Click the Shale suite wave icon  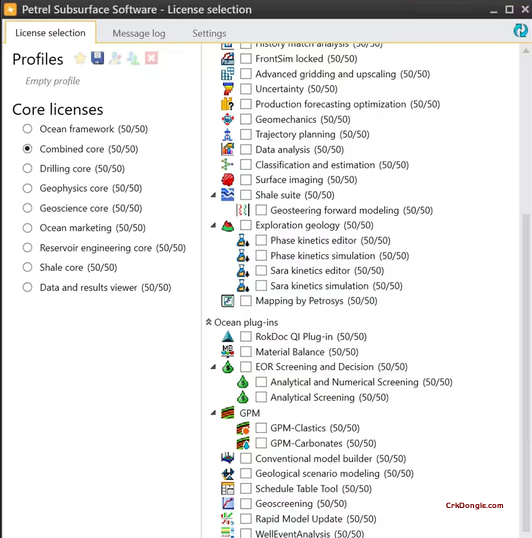pyautogui.click(x=227, y=195)
